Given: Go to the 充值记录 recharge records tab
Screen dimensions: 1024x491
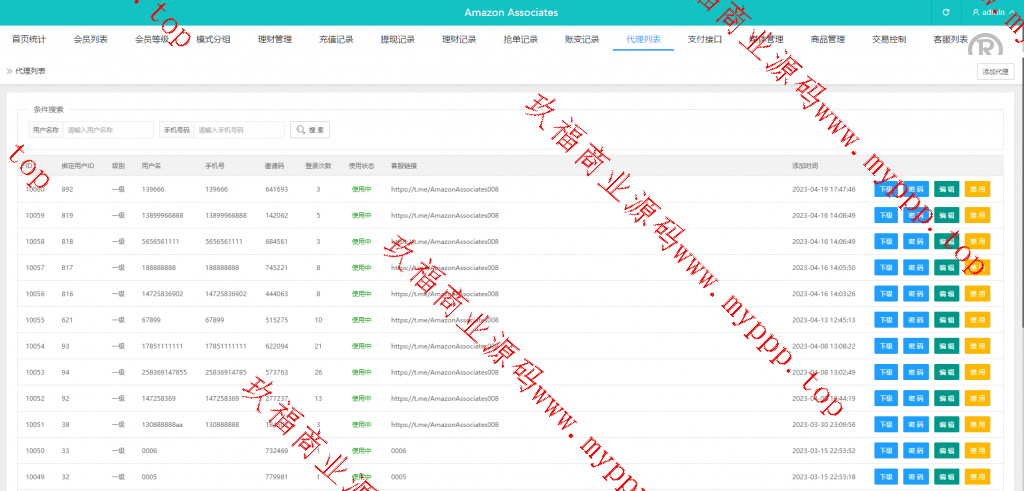Looking at the screenshot, I should [336, 40].
